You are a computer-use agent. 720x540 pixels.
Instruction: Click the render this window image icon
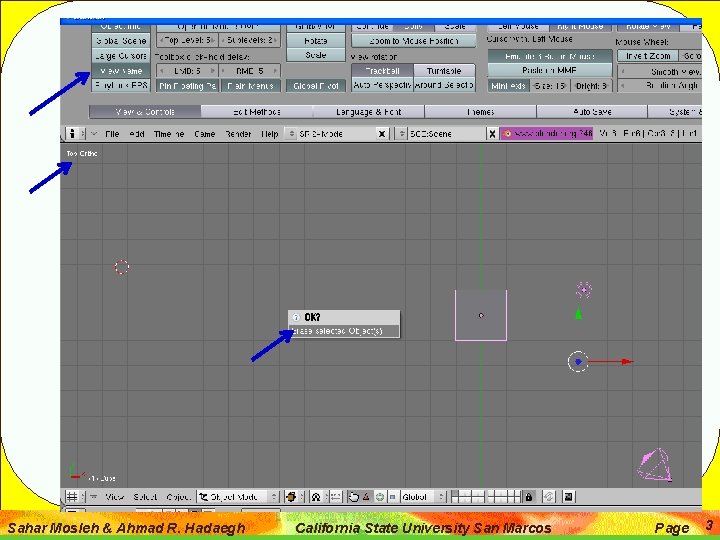568,497
